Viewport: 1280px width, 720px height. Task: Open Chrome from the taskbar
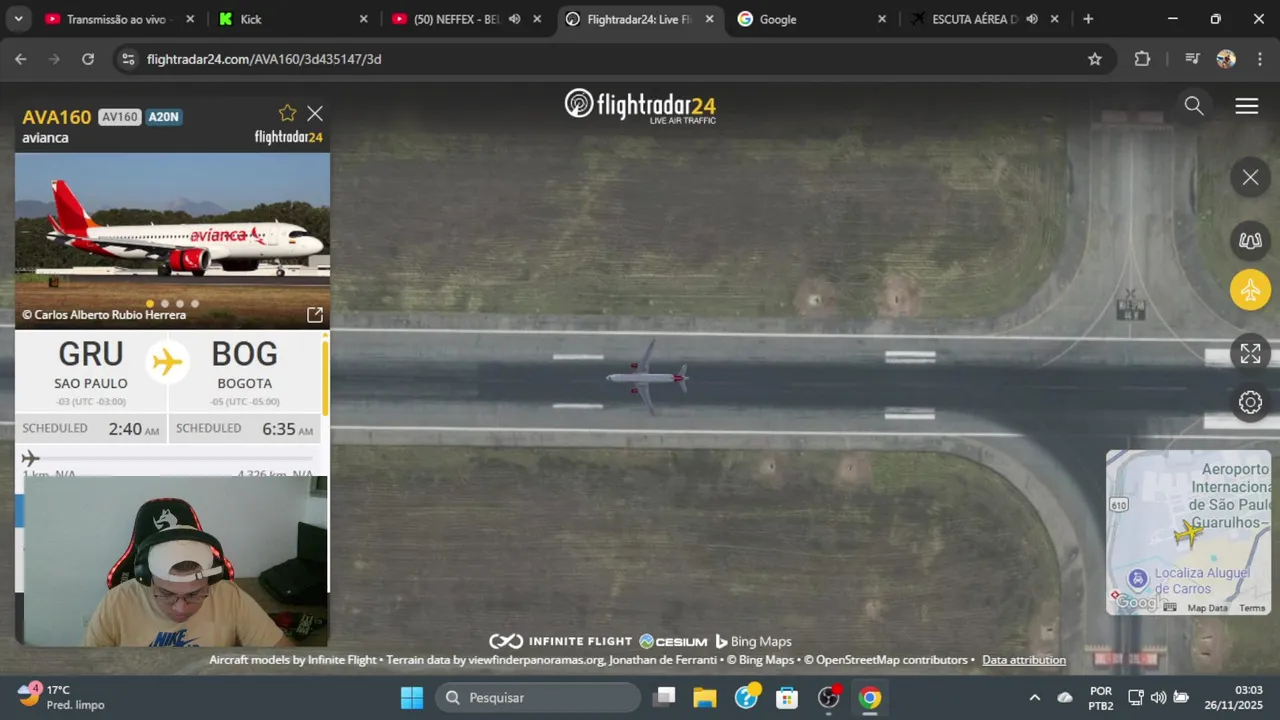pyautogui.click(x=870, y=698)
